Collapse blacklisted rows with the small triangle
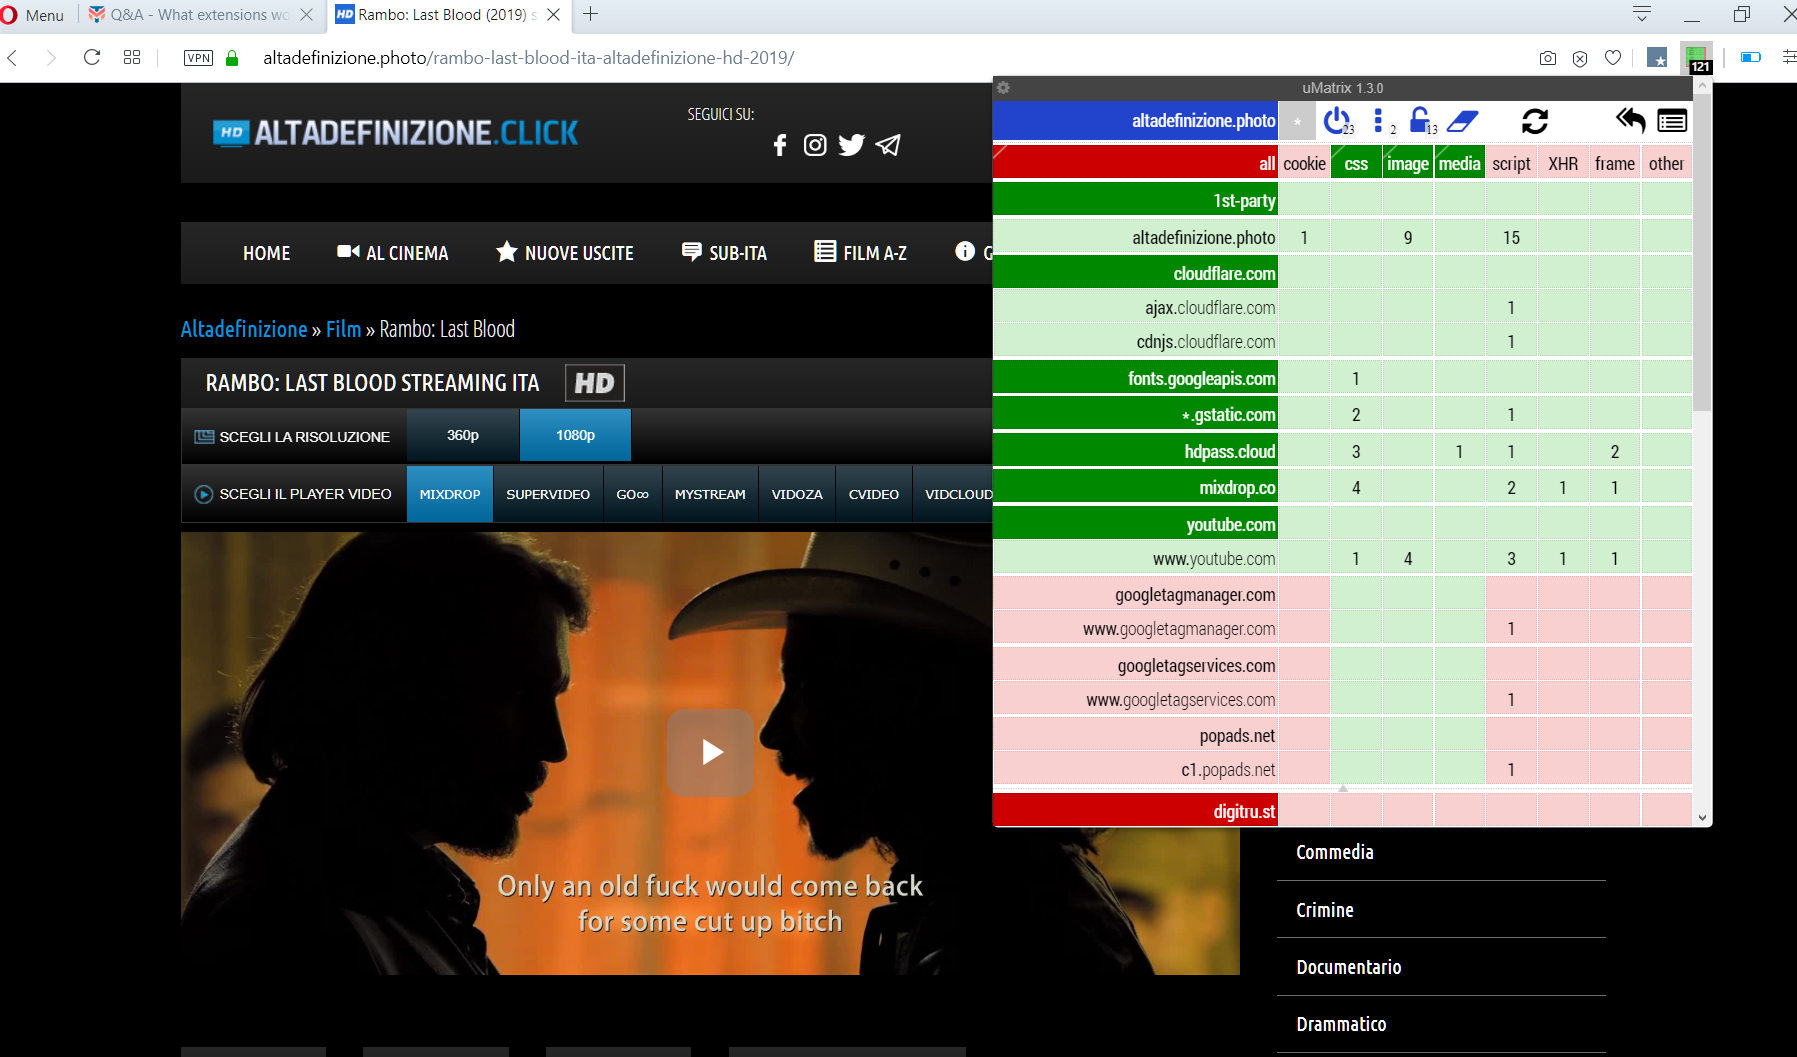 coord(1343,788)
